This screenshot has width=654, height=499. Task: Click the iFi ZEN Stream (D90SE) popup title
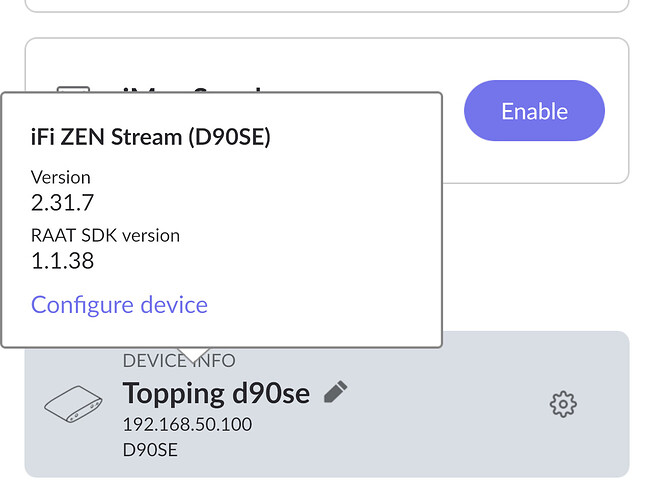[151, 136]
